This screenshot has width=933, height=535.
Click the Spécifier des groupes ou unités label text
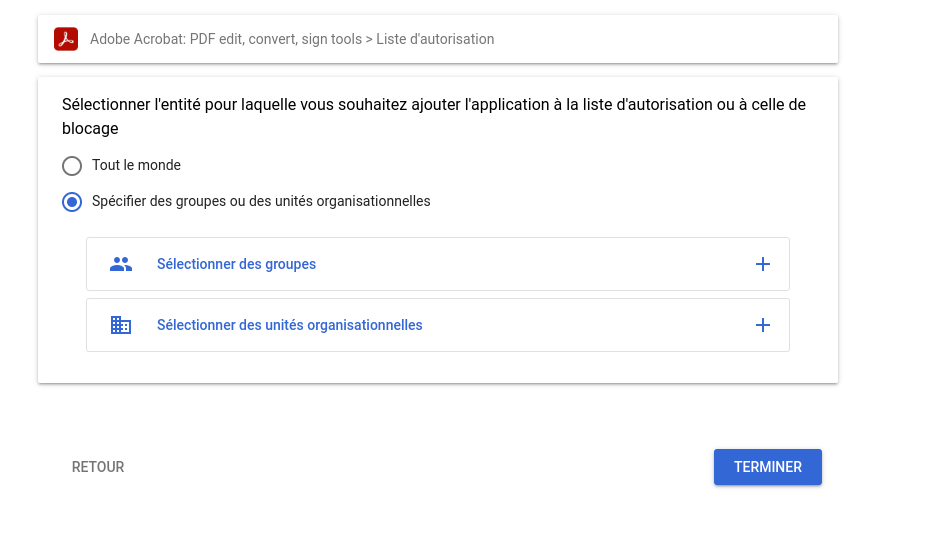(261, 201)
